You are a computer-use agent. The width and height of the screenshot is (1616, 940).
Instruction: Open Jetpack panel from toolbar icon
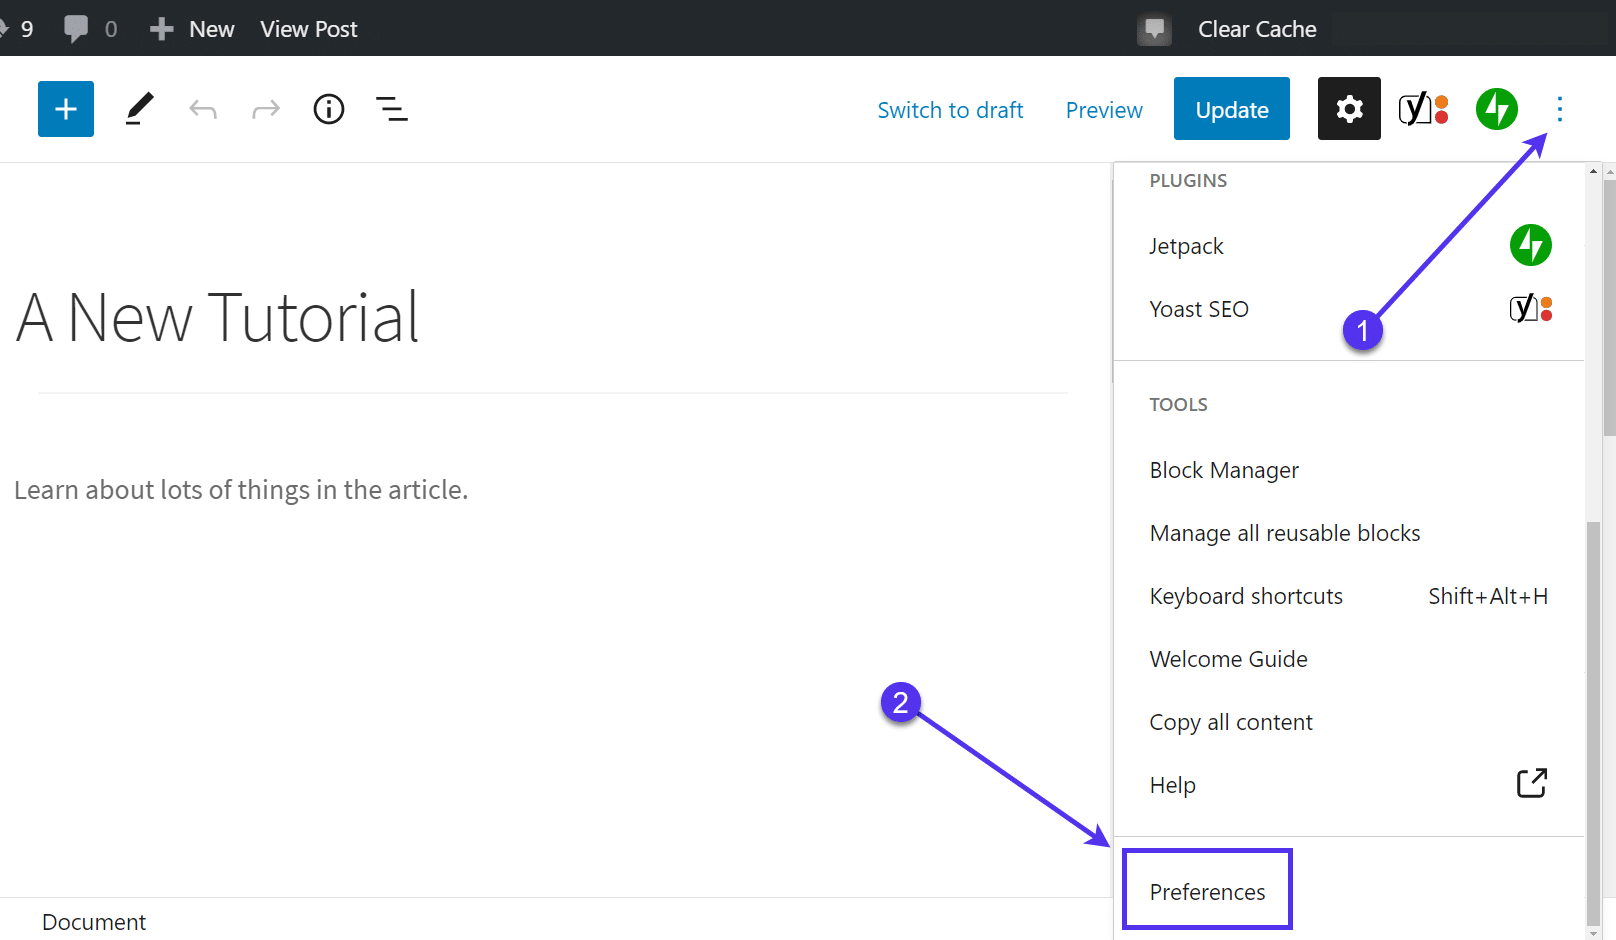pos(1496,109)
